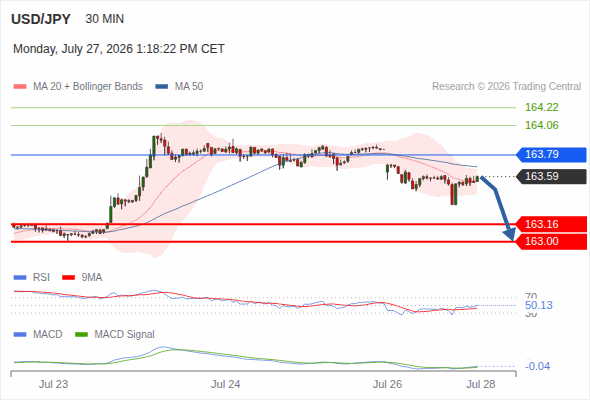The width and height of the screenshot is (590, 400).
Task: Click the Jul 24 date axis marker
Action: point(225,385)
